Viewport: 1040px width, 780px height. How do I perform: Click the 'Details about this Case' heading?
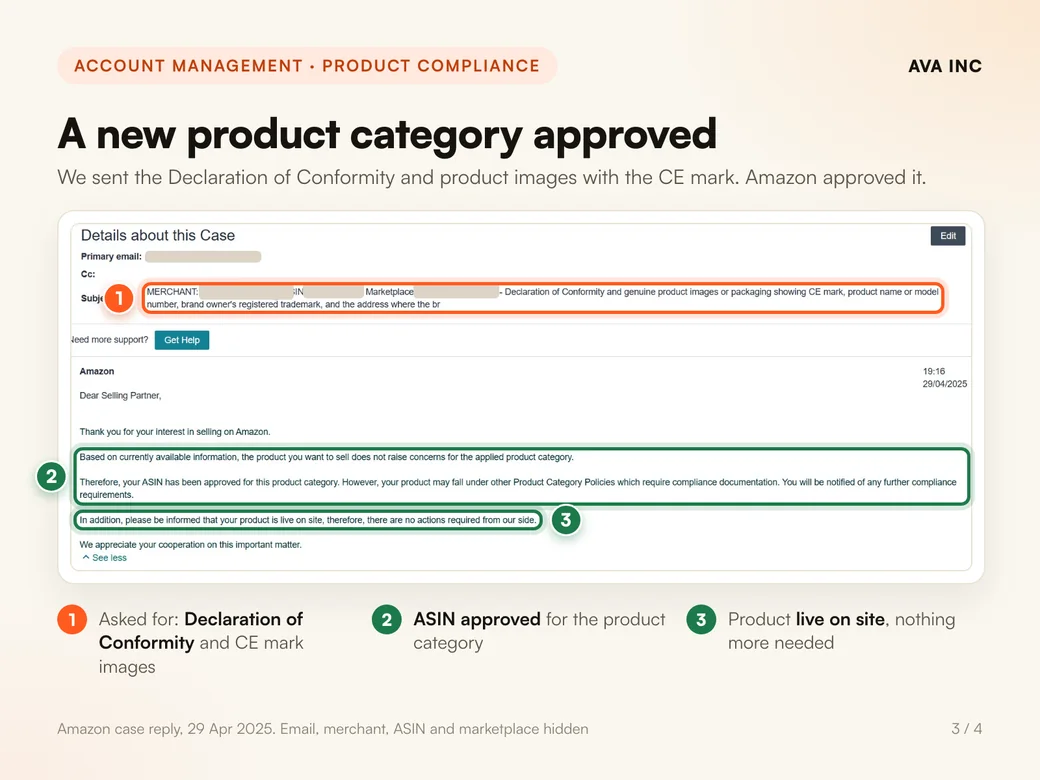click(x=158, y=235)
